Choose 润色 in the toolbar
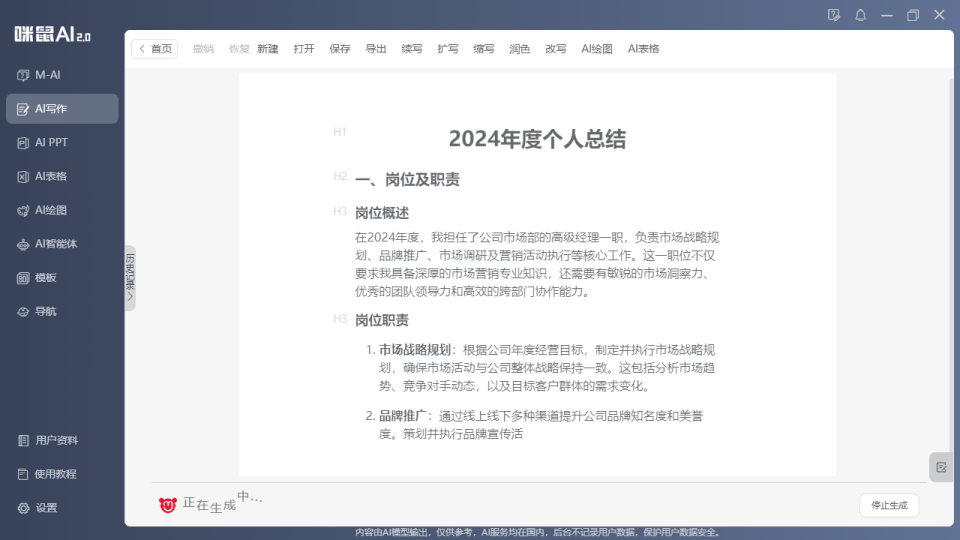 point(520,49)
